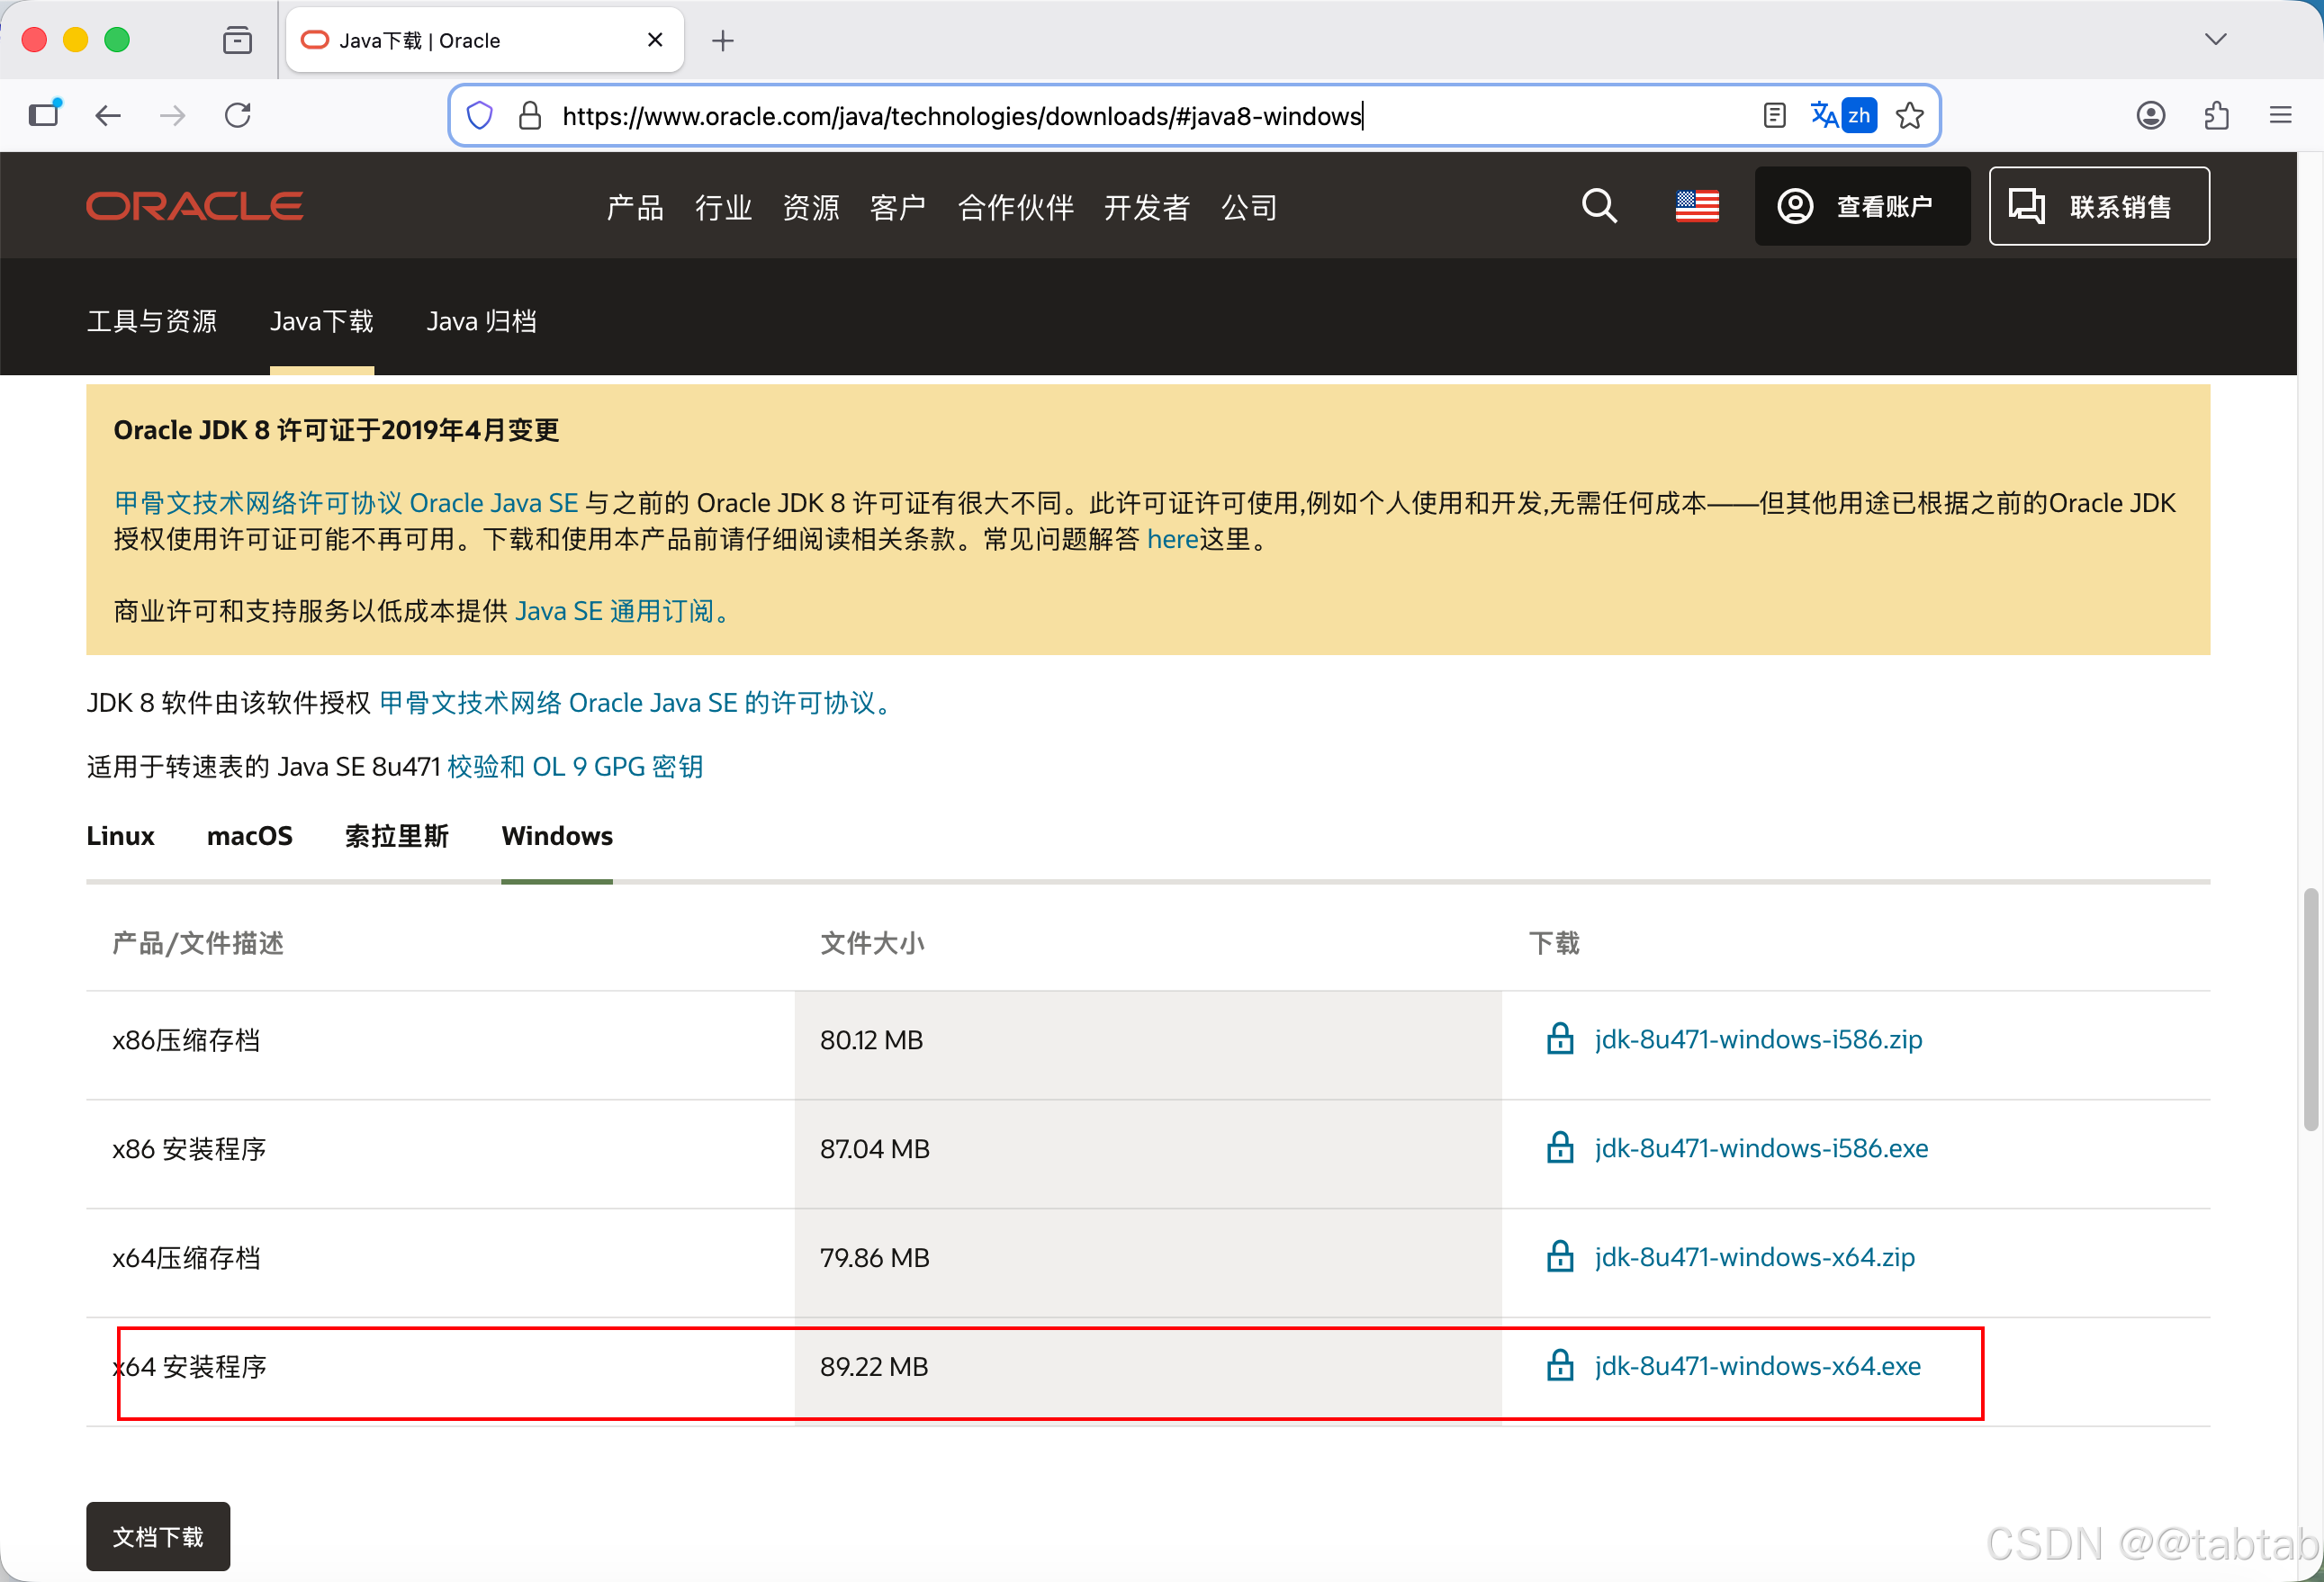Open the browser hamburger application menu
2324x1582 pixels.
2280,116
